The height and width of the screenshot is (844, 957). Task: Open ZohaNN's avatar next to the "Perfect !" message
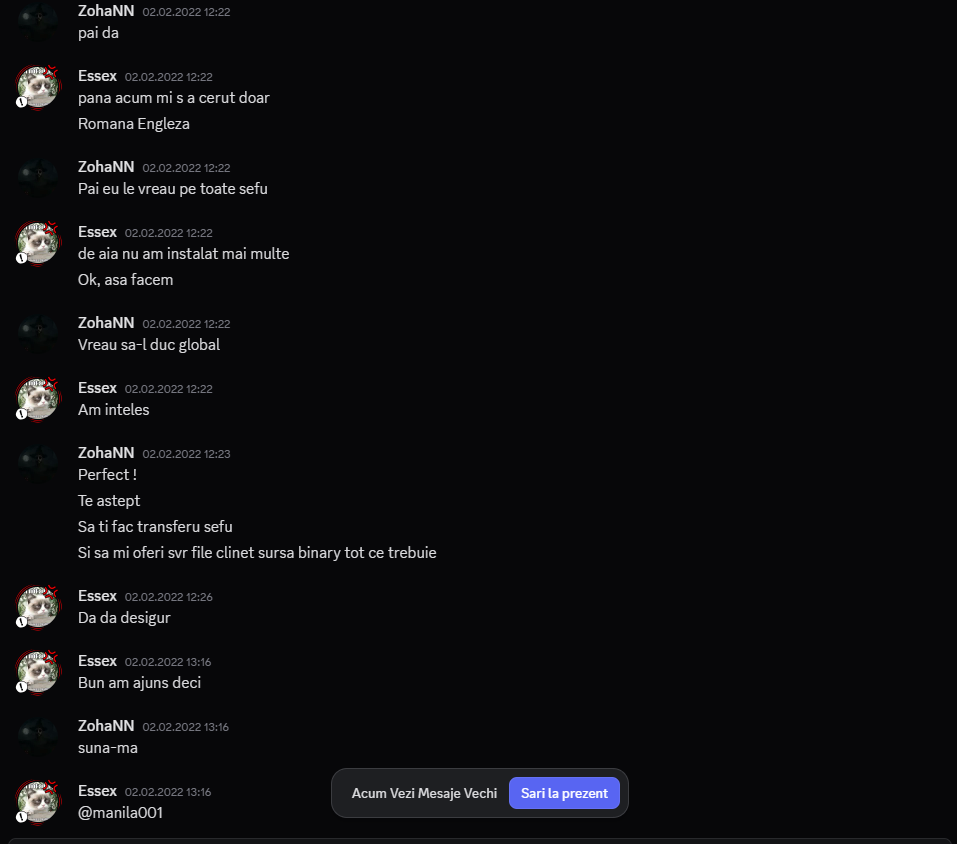point(38,464)
